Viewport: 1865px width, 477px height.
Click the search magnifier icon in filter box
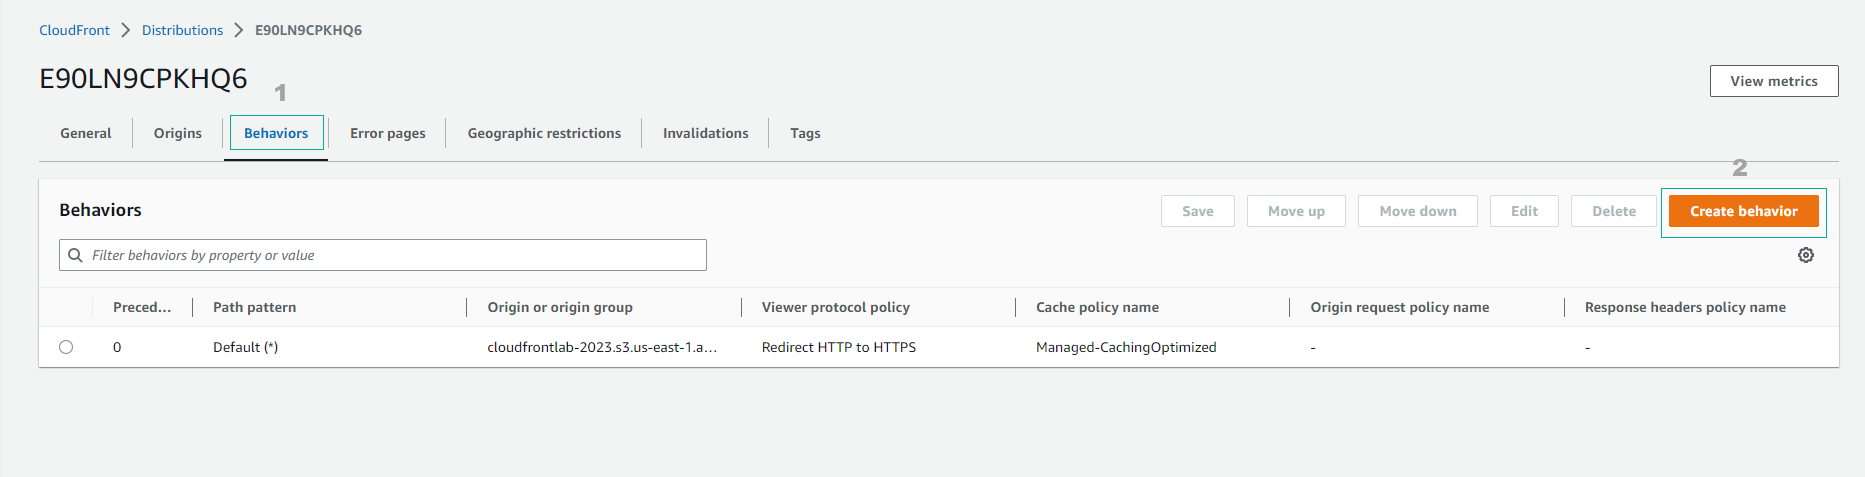[x=75, y=255]
